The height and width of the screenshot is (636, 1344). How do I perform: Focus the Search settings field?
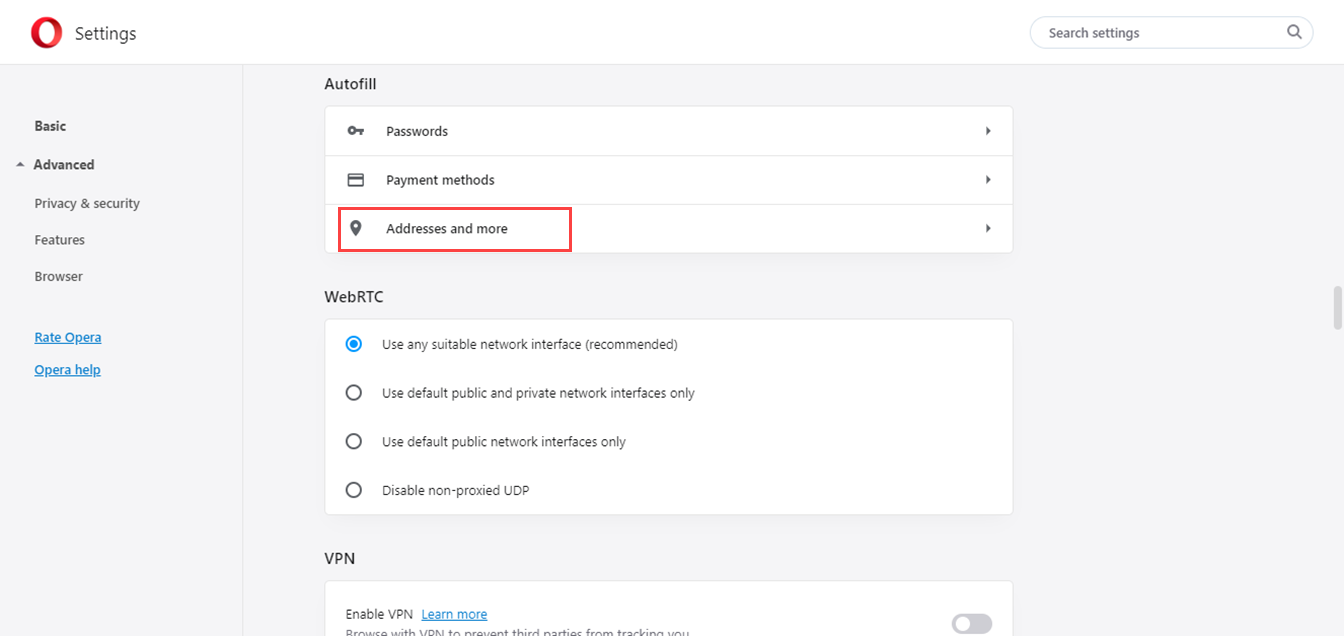pyautogui.click(x=1171, y=33)
